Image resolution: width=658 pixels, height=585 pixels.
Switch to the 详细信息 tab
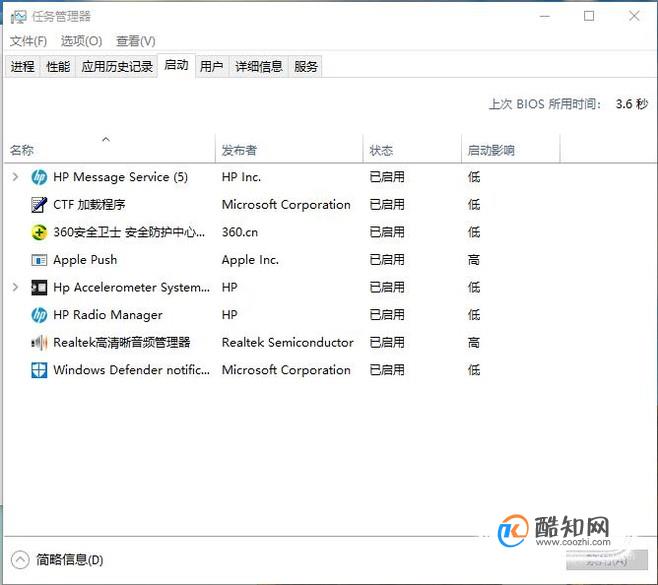pyautogui.click(x=258, y=66)
